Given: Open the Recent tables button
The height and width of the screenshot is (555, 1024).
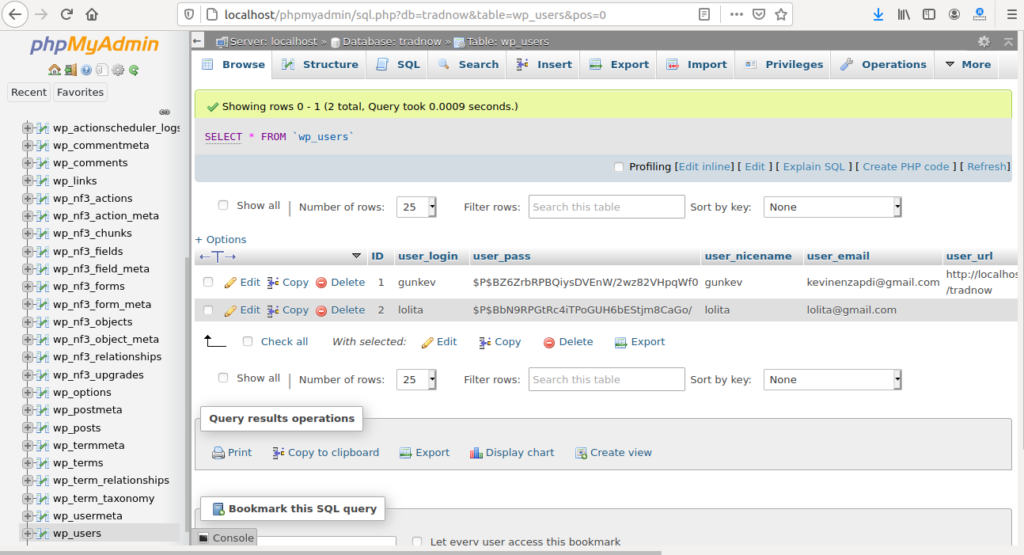Looking at the screenshot, I should [x=29, y=92].
